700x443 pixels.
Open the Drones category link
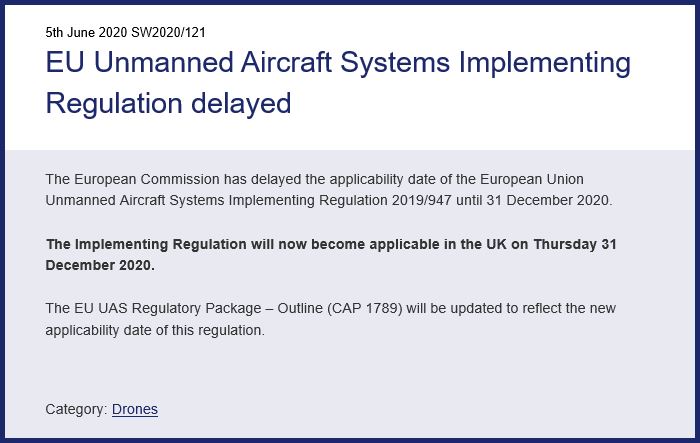(135, 409)
